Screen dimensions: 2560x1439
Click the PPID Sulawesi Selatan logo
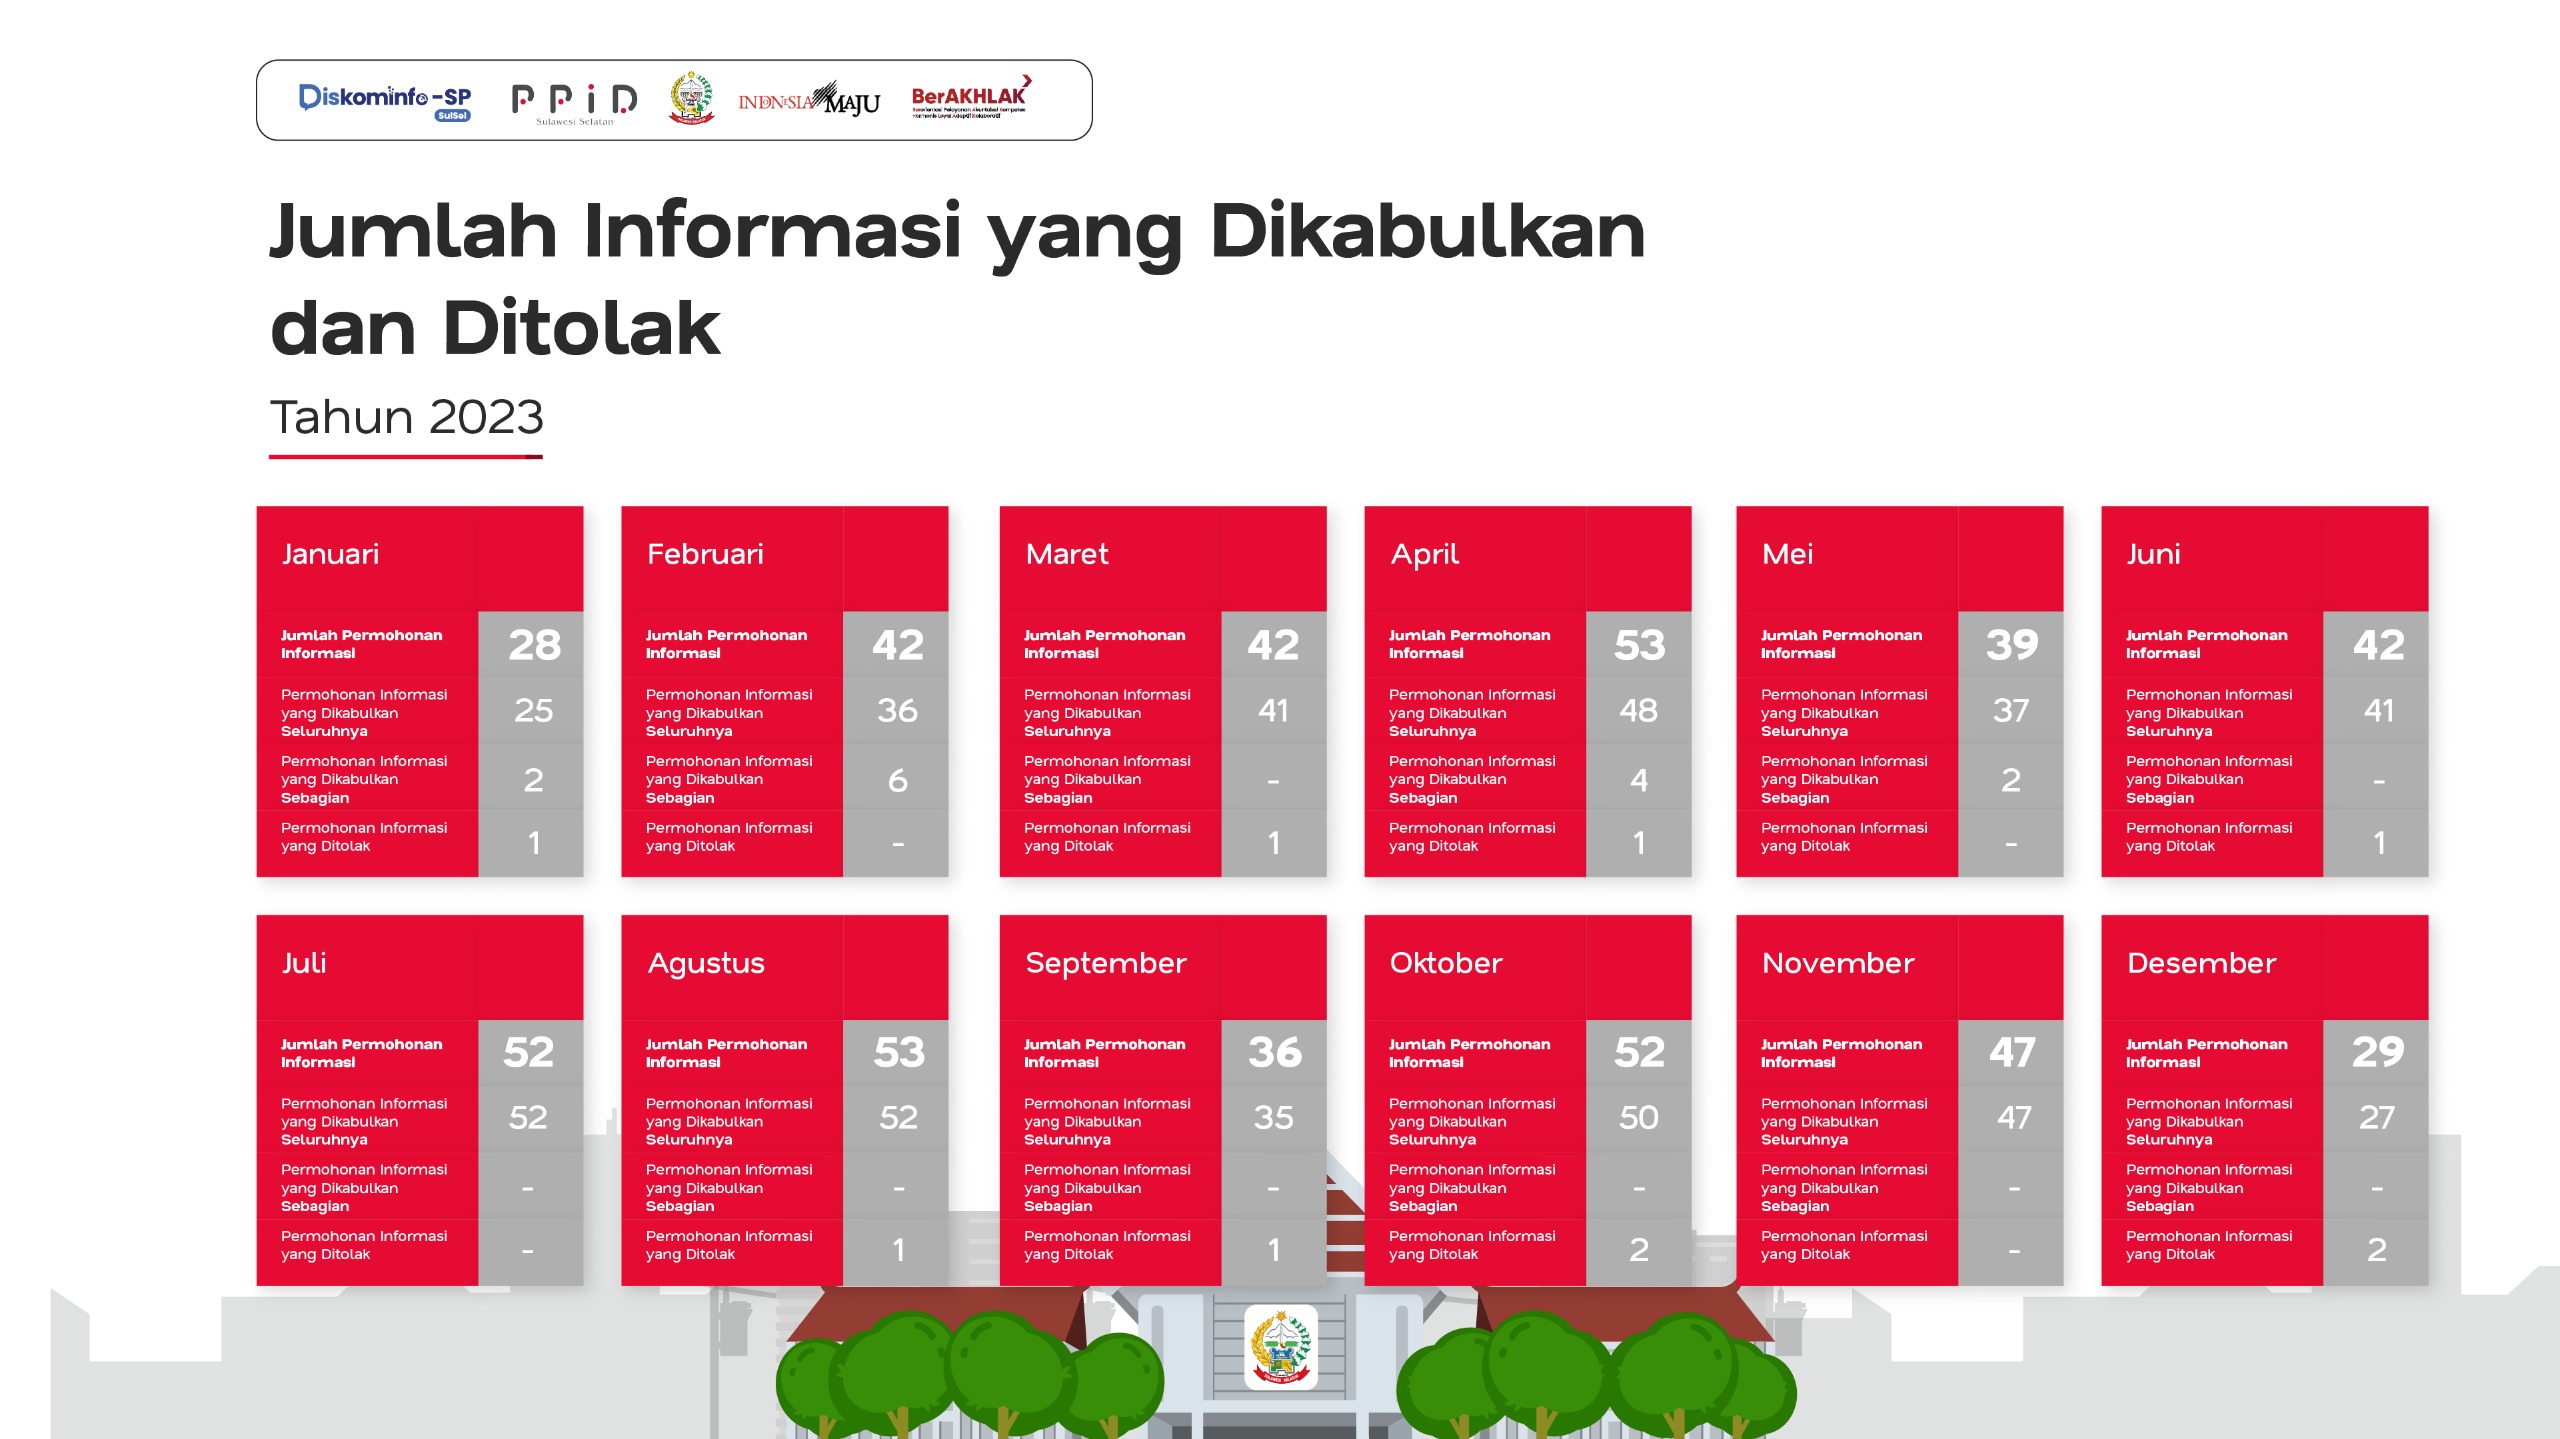574,102
